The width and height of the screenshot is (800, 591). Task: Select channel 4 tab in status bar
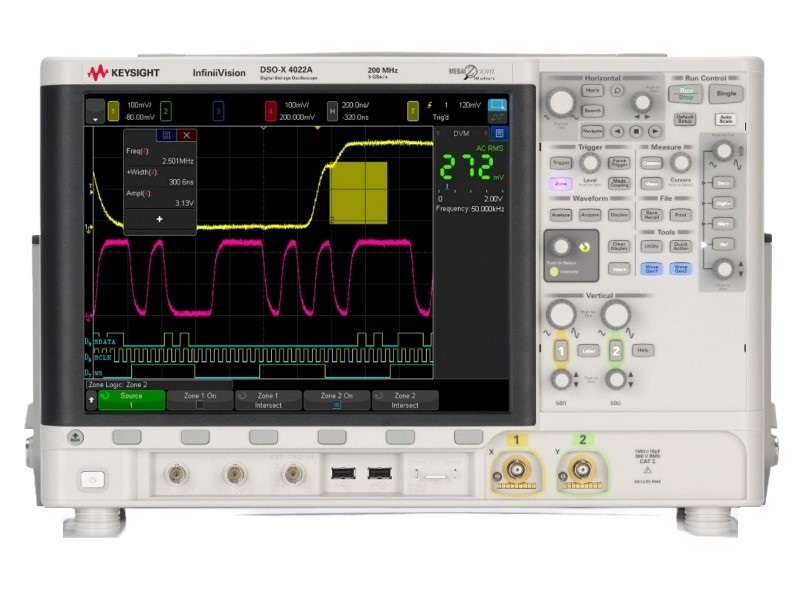270,109
